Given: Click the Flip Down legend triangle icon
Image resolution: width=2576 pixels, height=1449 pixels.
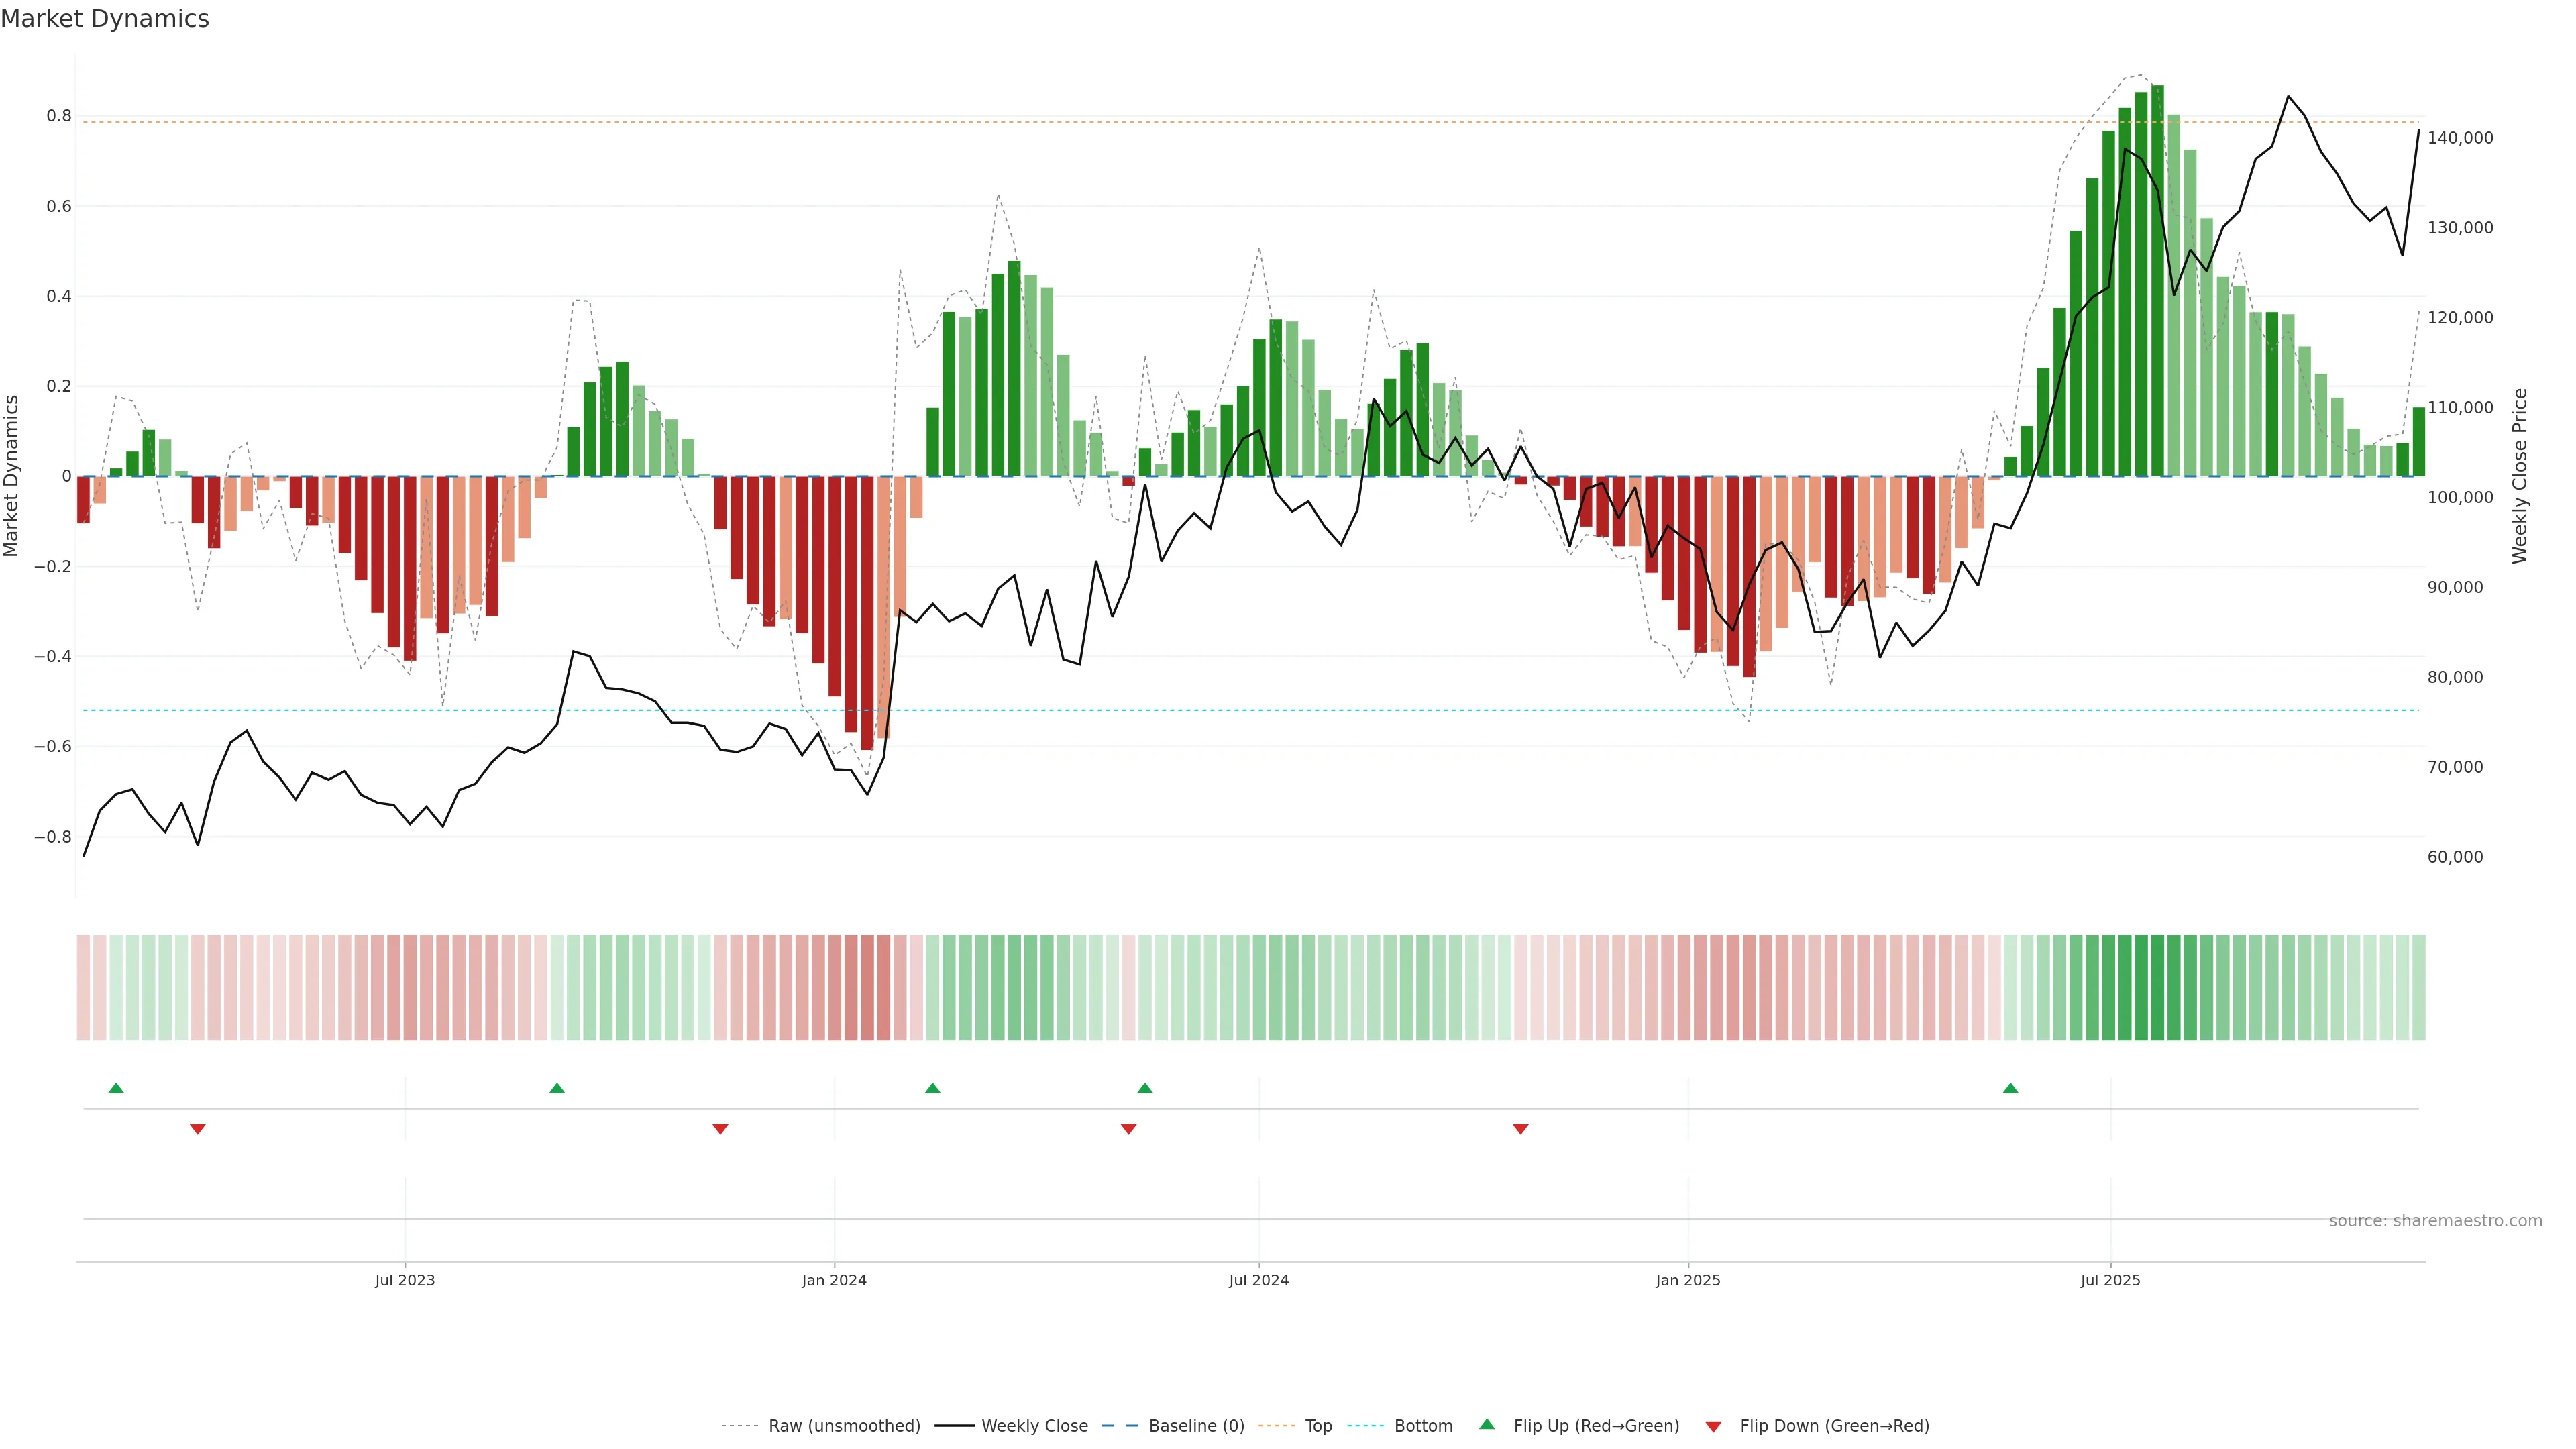Looking at the screenshot, I should (1713, 1426).
